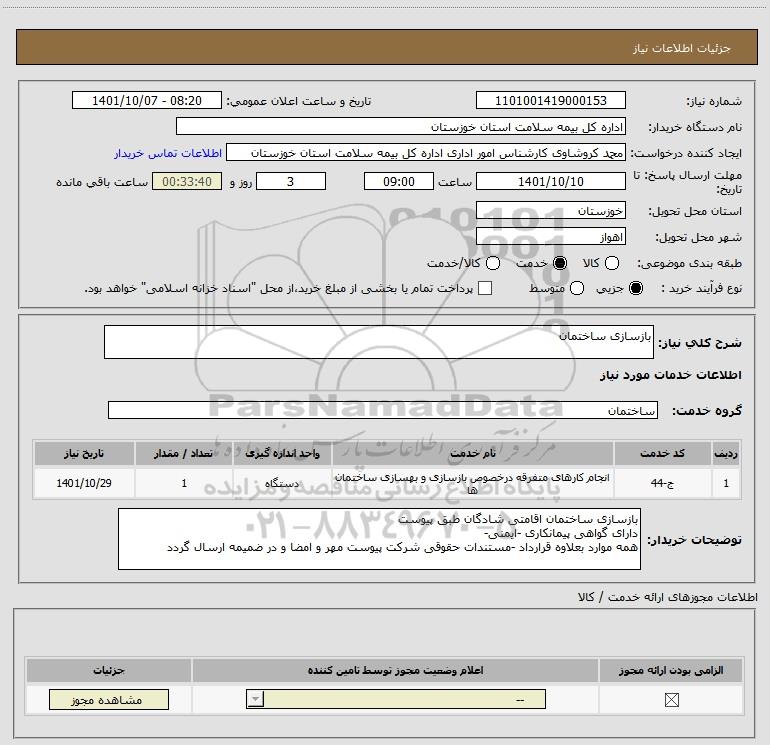Click the کد خدمت column header

click(662, 453)
